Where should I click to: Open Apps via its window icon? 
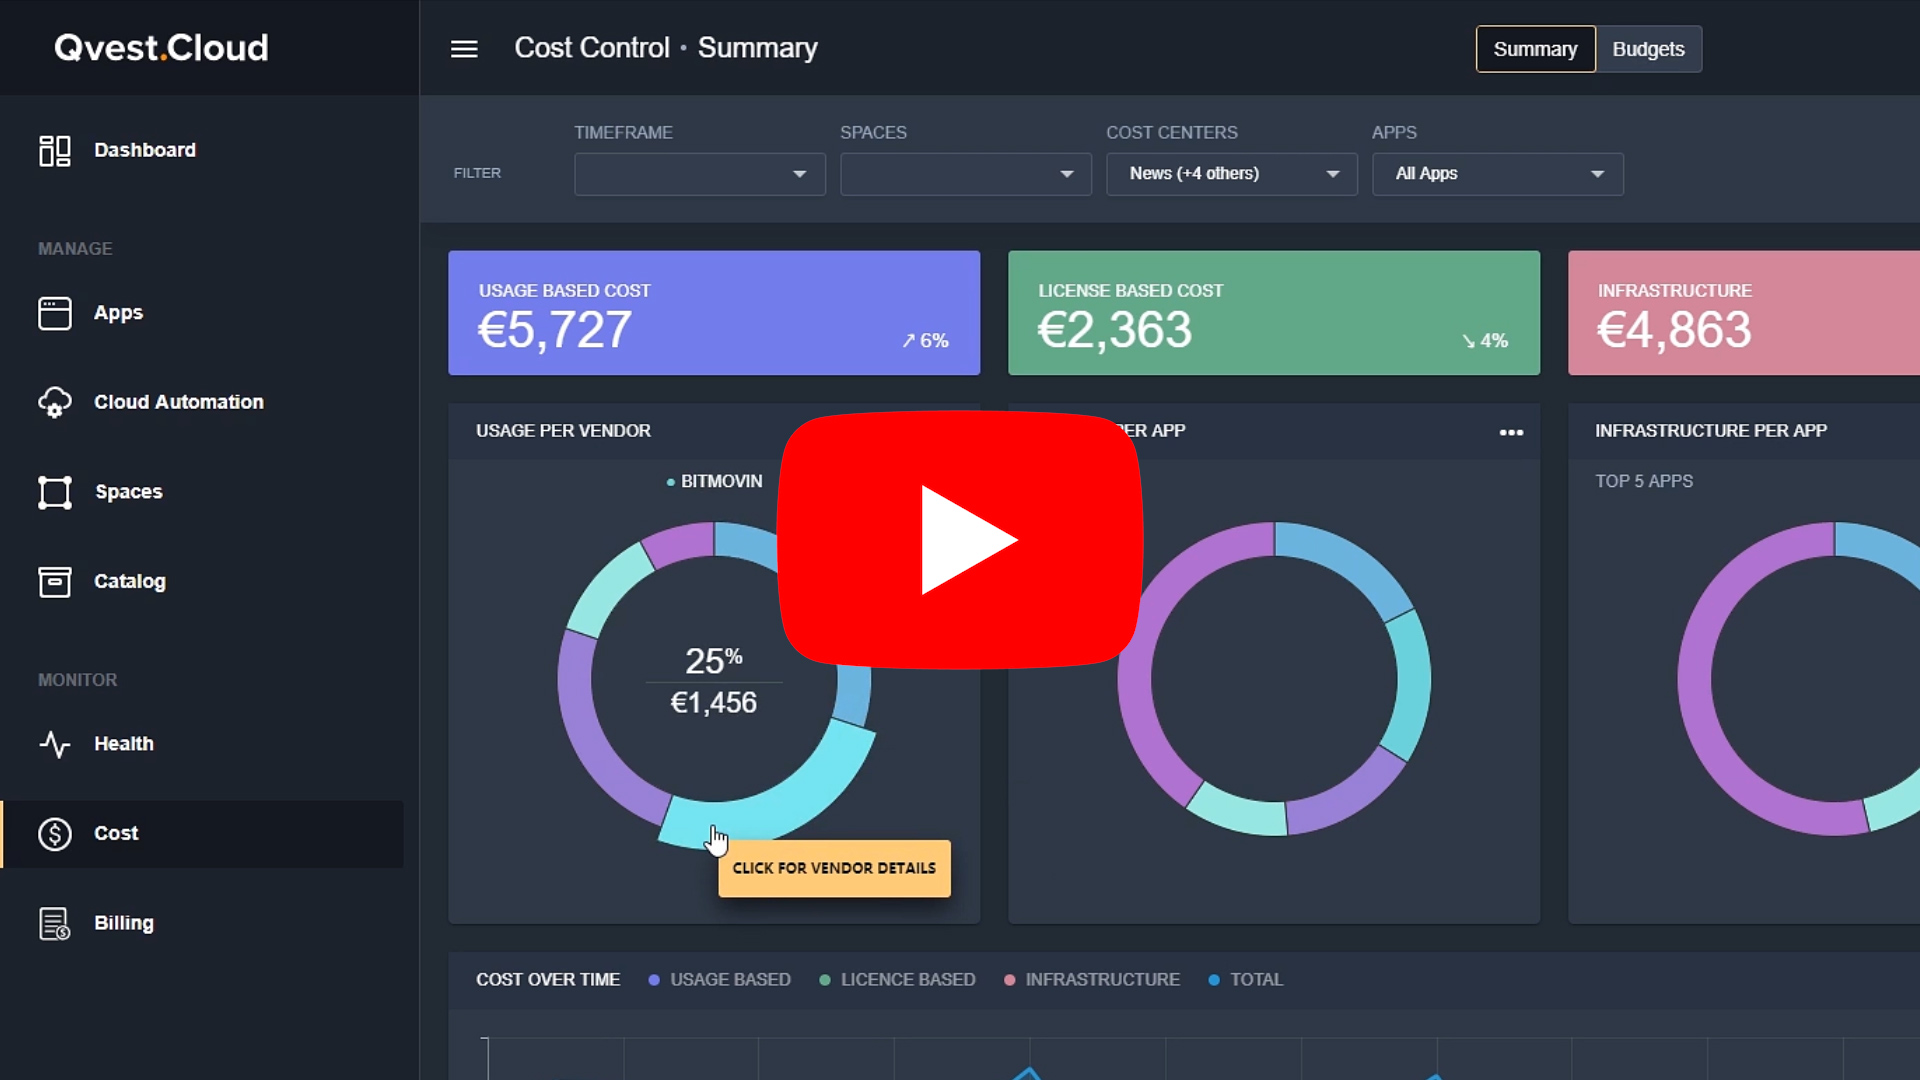(54, 313)
